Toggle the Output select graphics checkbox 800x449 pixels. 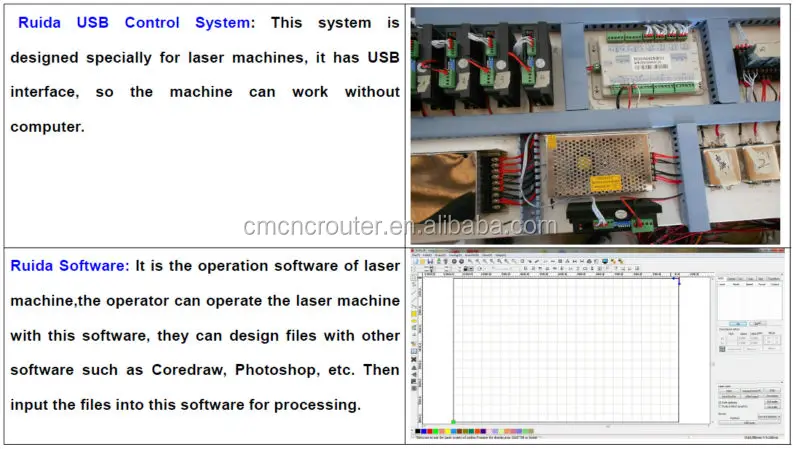(720, 406)
